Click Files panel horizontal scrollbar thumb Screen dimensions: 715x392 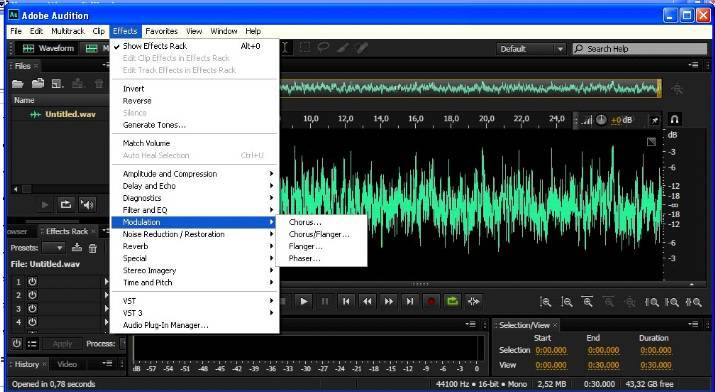[x=27, y=189]
